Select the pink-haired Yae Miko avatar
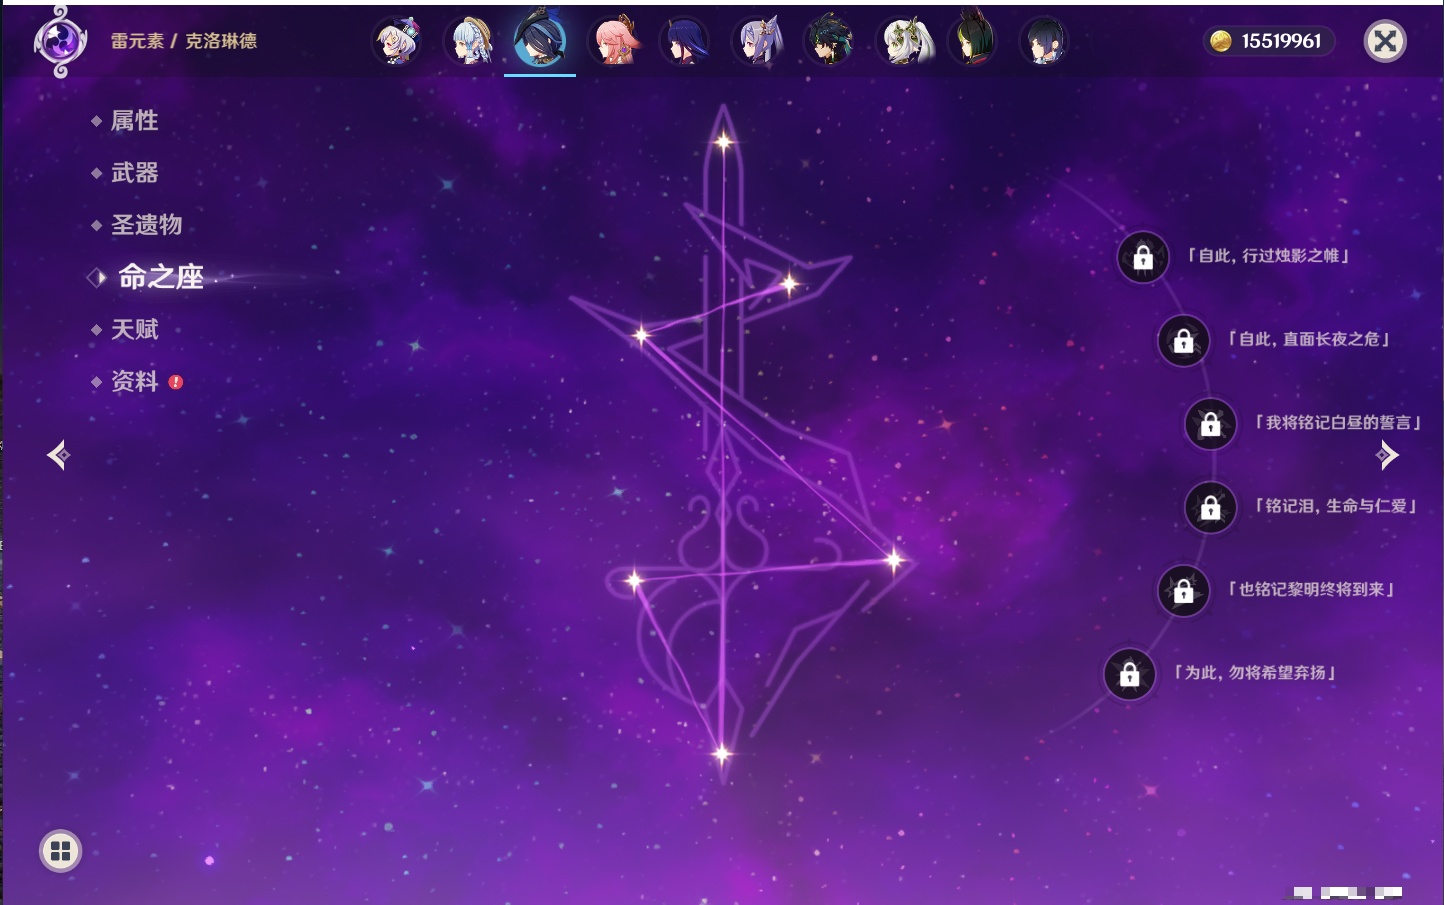 (x=613, y=42)
